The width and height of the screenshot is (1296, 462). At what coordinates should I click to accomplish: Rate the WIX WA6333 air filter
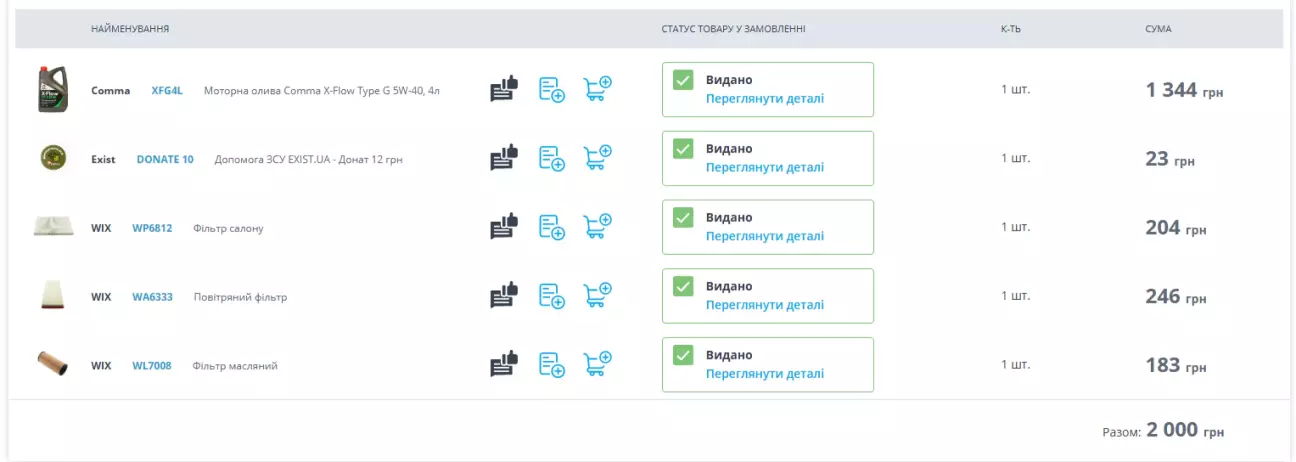point(504,296)
